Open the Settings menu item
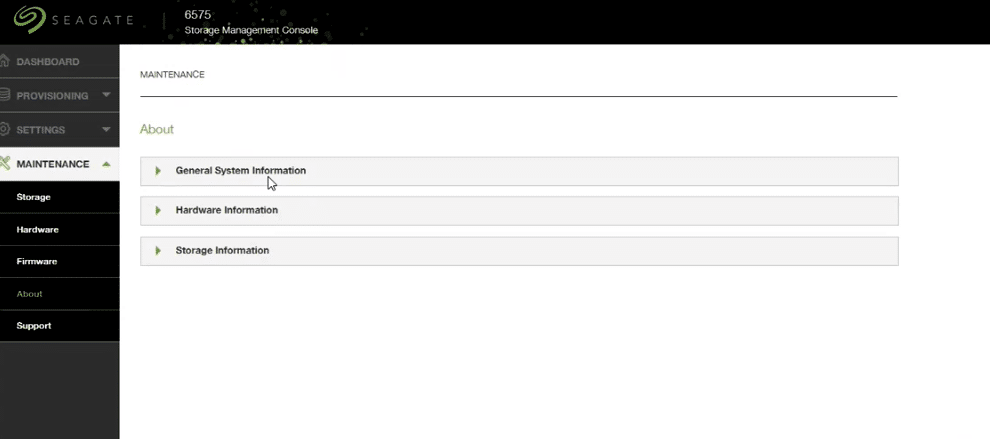Viewport: 990px width, 439px height. [59, 129]
